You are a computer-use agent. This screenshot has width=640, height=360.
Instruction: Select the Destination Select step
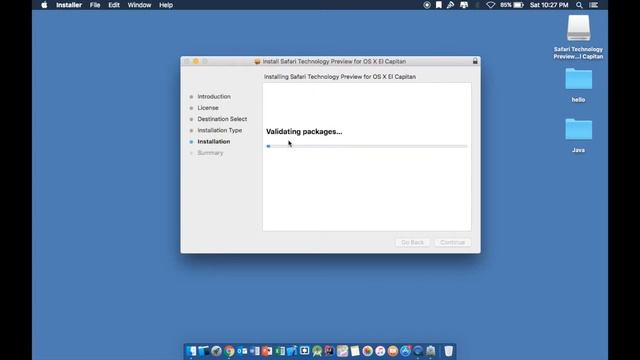click(222, 119)
